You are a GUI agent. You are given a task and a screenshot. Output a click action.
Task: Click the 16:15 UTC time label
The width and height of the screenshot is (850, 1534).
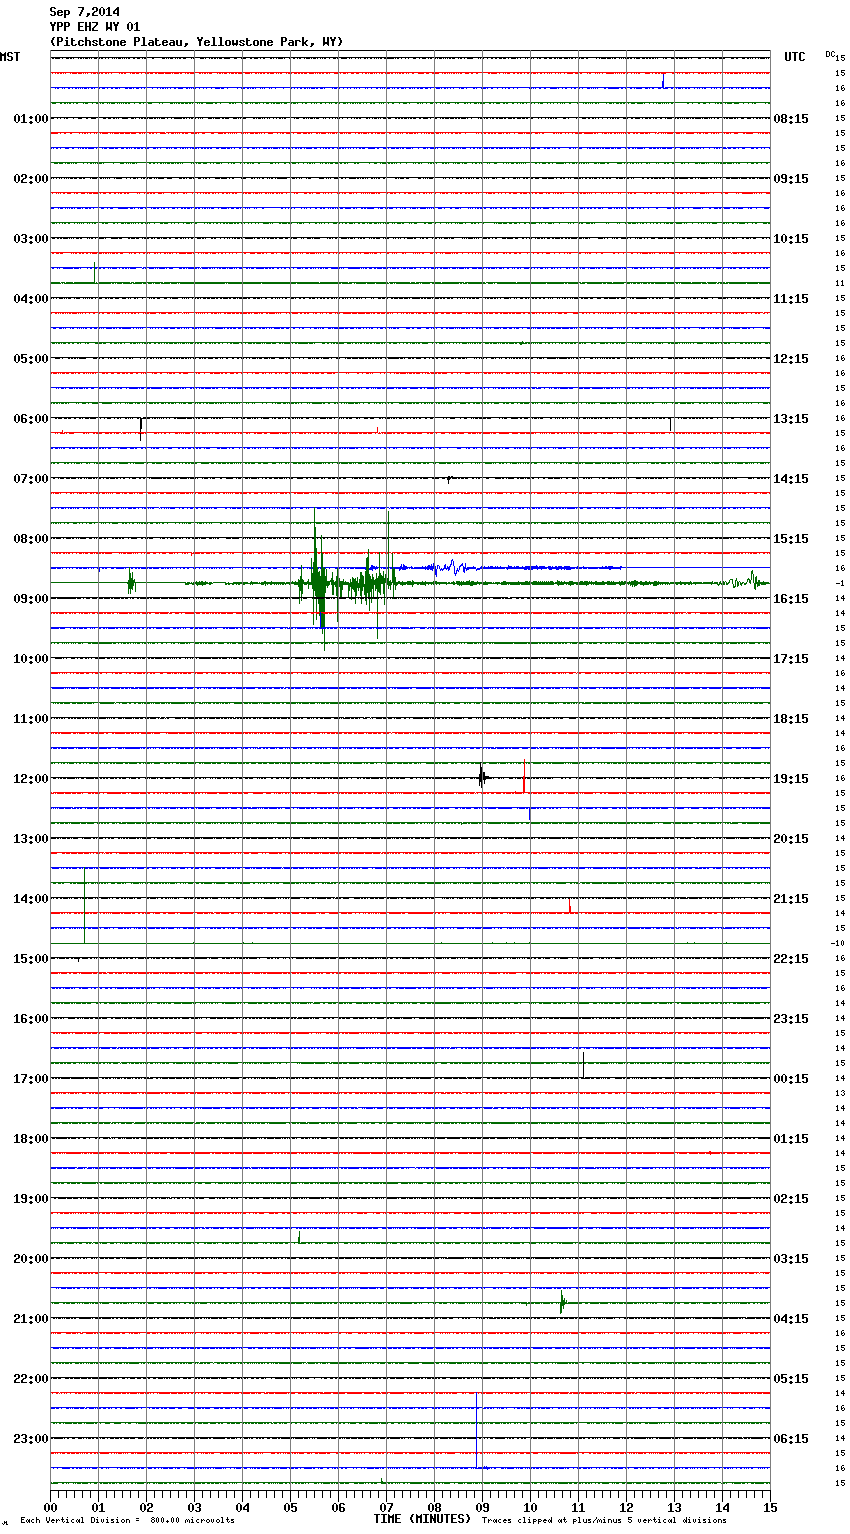point(791,598)
